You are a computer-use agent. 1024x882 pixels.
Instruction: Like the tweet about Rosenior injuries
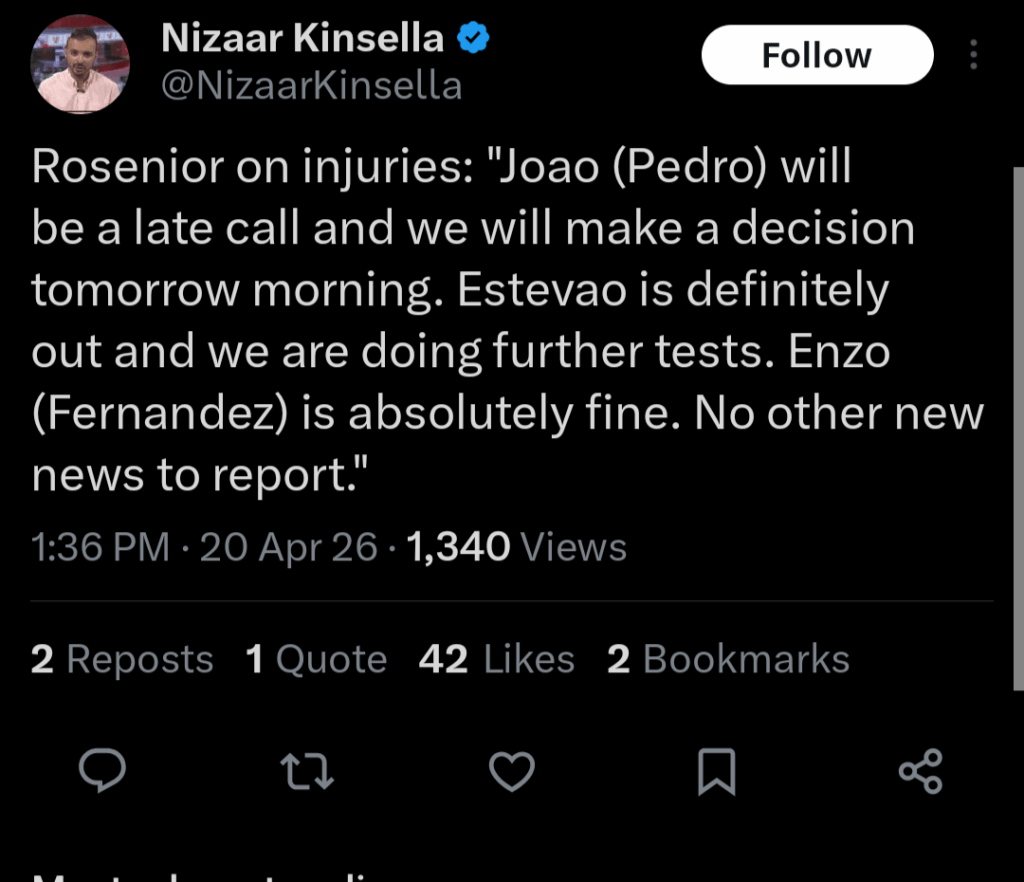tap(512, 770)
